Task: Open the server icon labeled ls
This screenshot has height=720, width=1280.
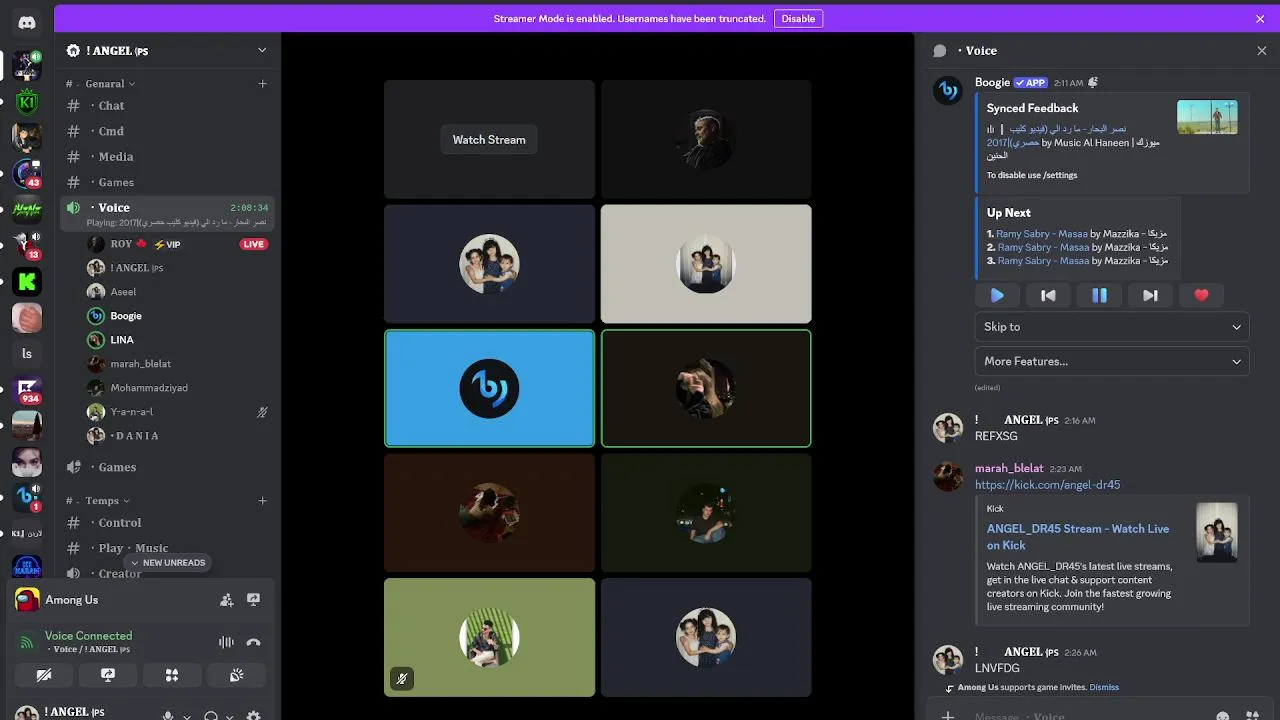Action: click(27, 353)
